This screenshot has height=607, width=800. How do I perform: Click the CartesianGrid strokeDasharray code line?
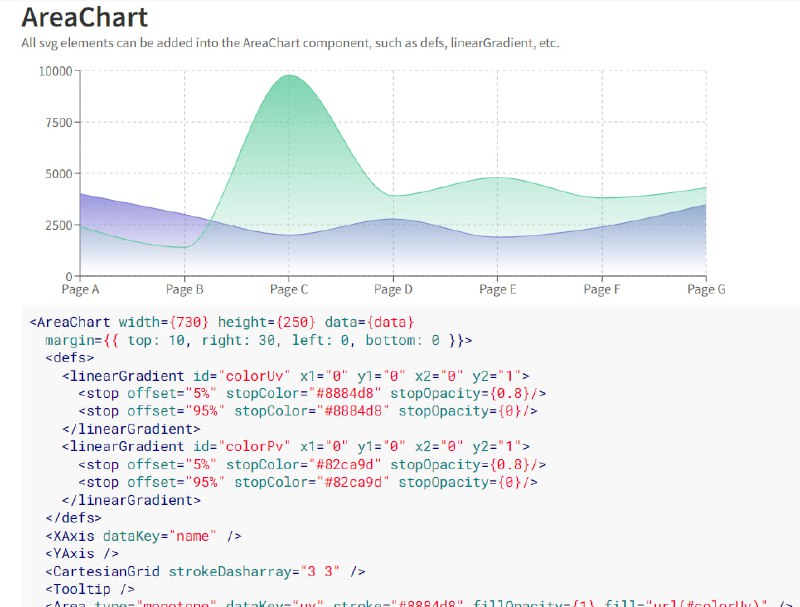(205, 571)
